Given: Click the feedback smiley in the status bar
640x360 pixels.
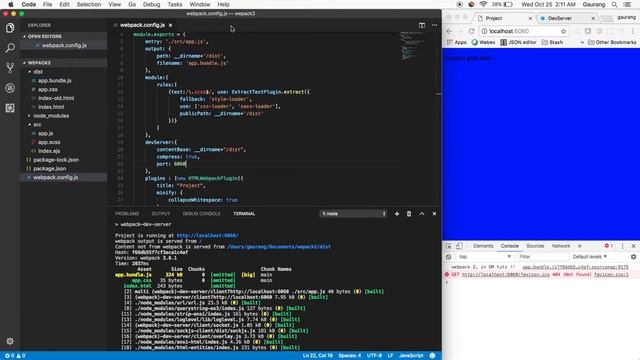Looking at the screenshot, I should 432,356.
